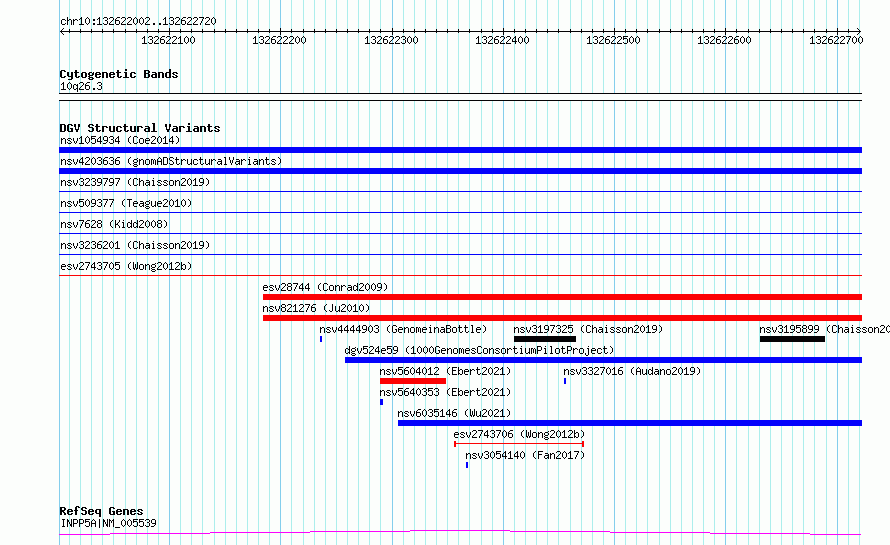Open esv2743705 (Wong2012b) variant label
The image size is (890, 545).
pos(126,266)
